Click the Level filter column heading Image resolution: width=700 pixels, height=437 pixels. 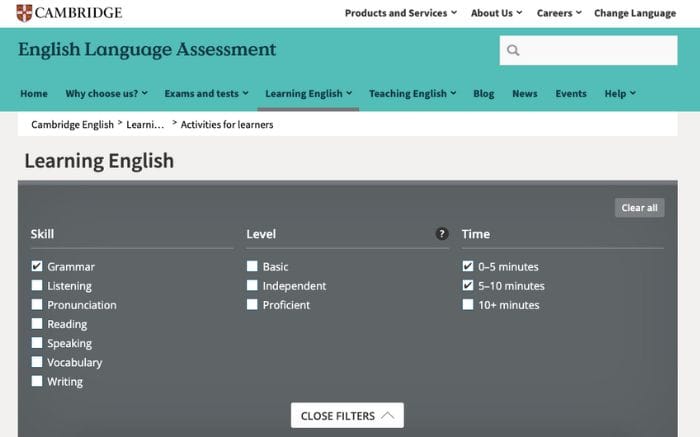coord(261,234)
